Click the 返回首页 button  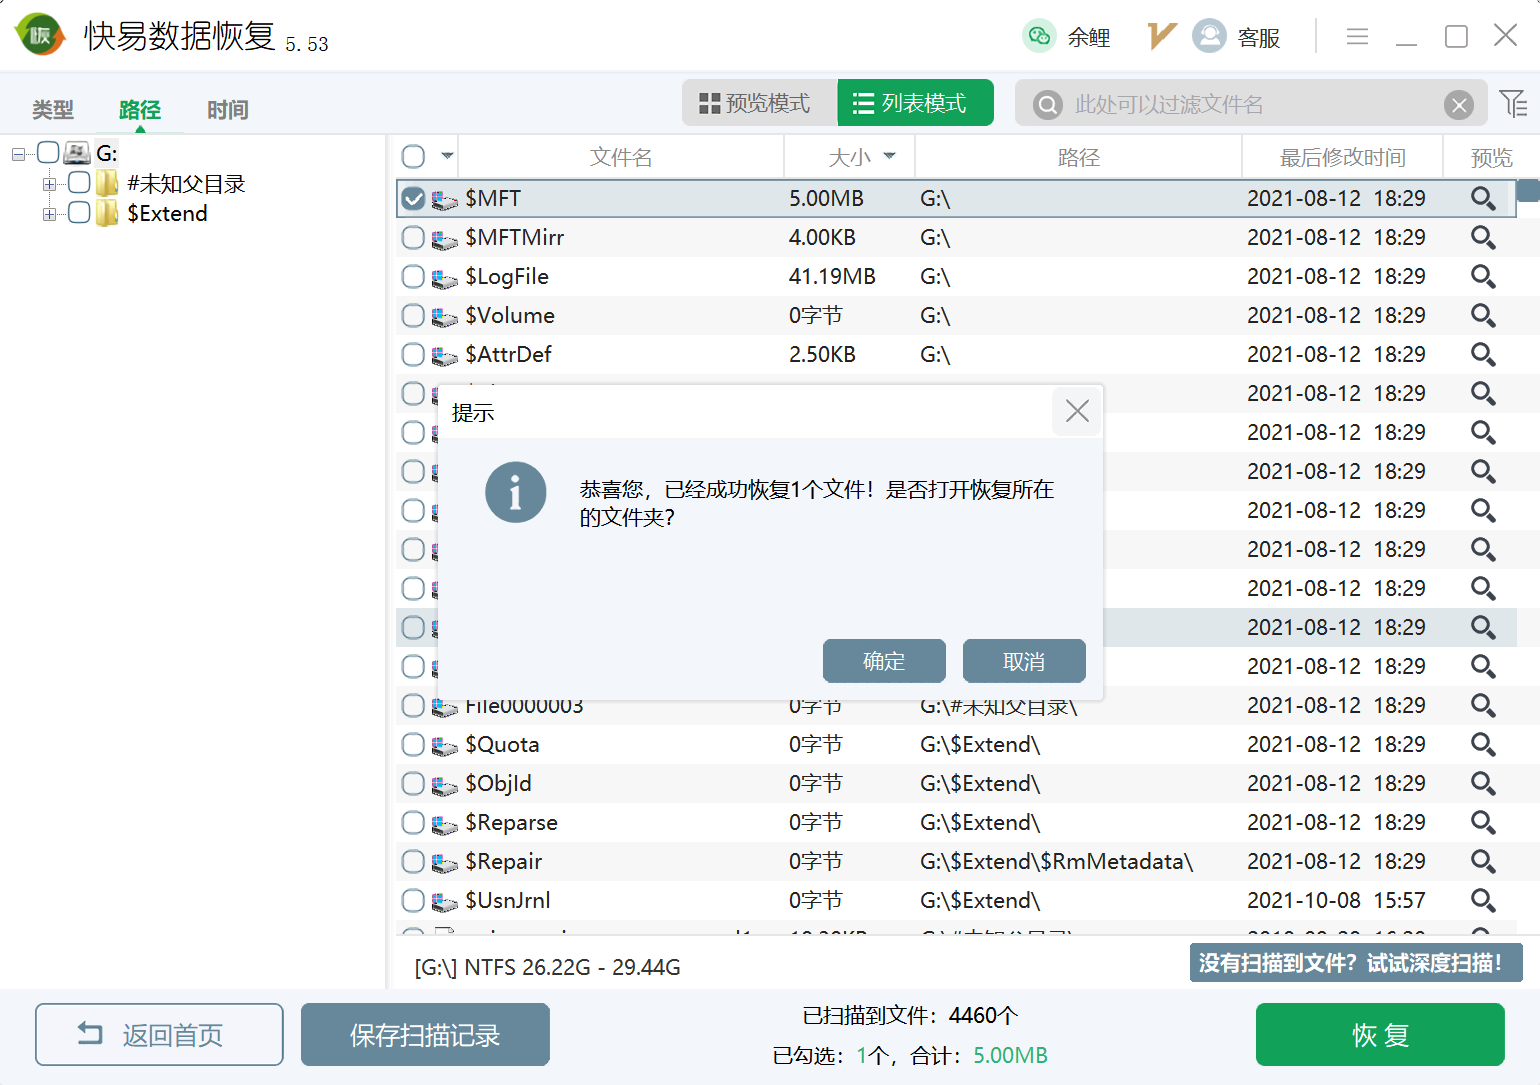(x=159, y=1035)
